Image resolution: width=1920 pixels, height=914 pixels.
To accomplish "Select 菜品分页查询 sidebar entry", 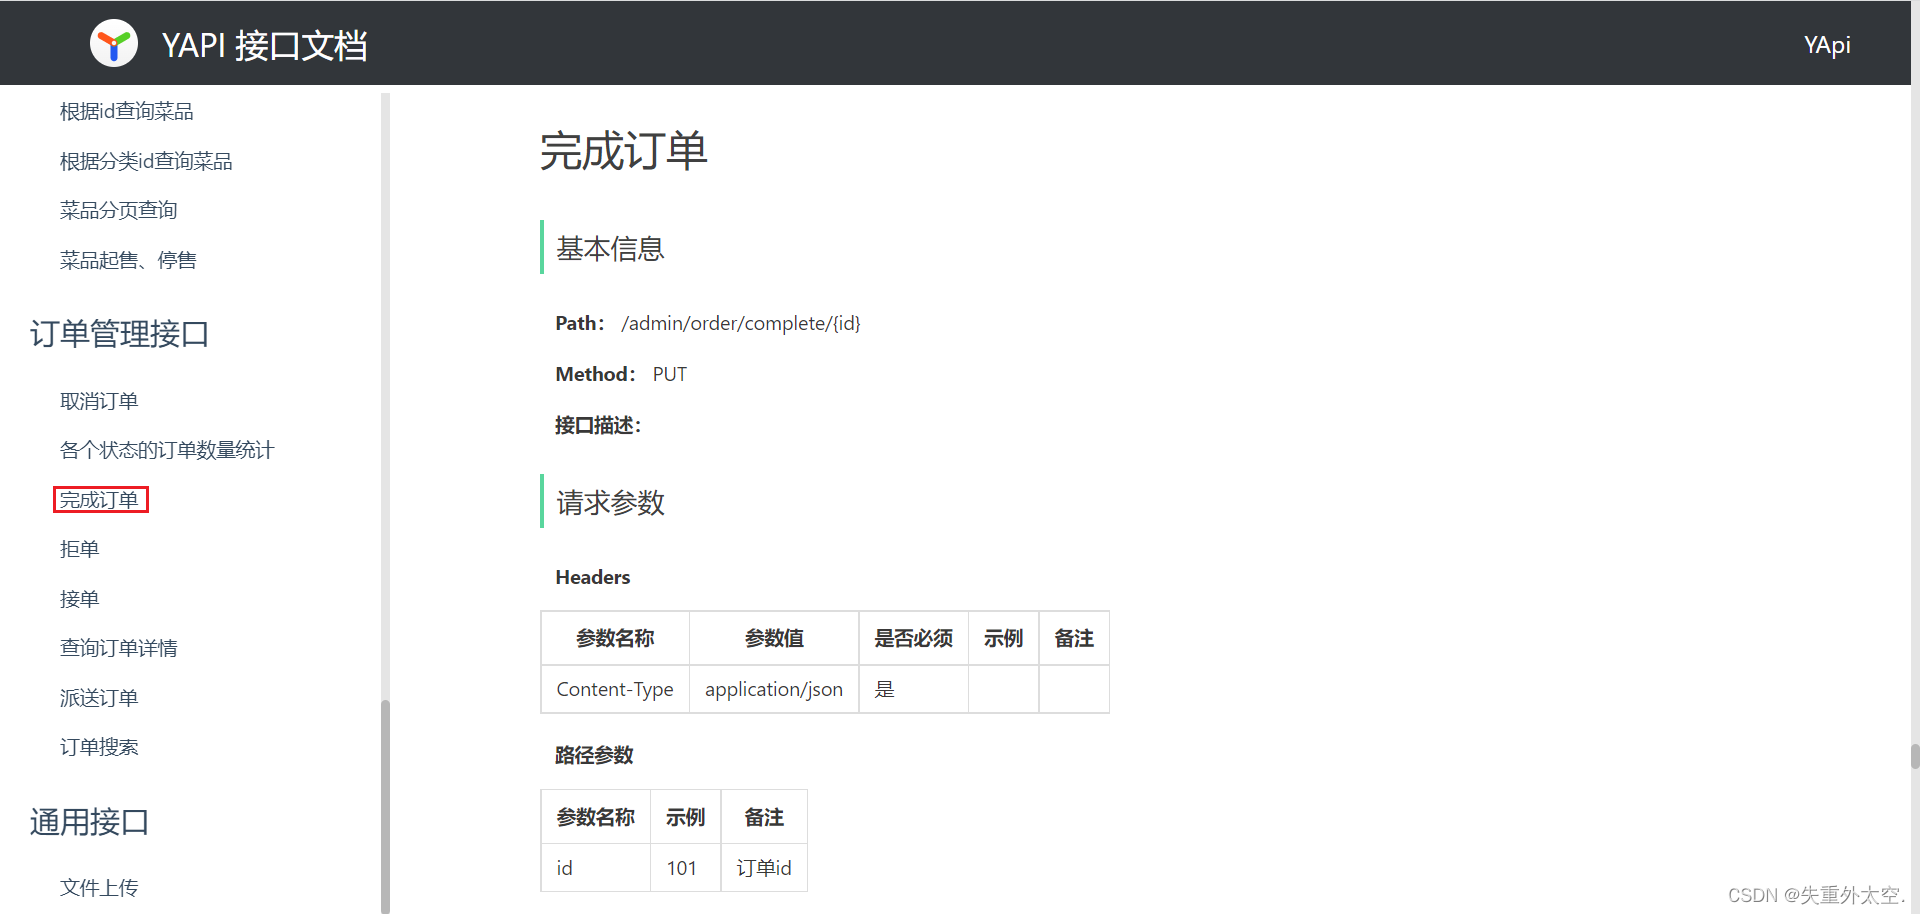I will 118,210.
